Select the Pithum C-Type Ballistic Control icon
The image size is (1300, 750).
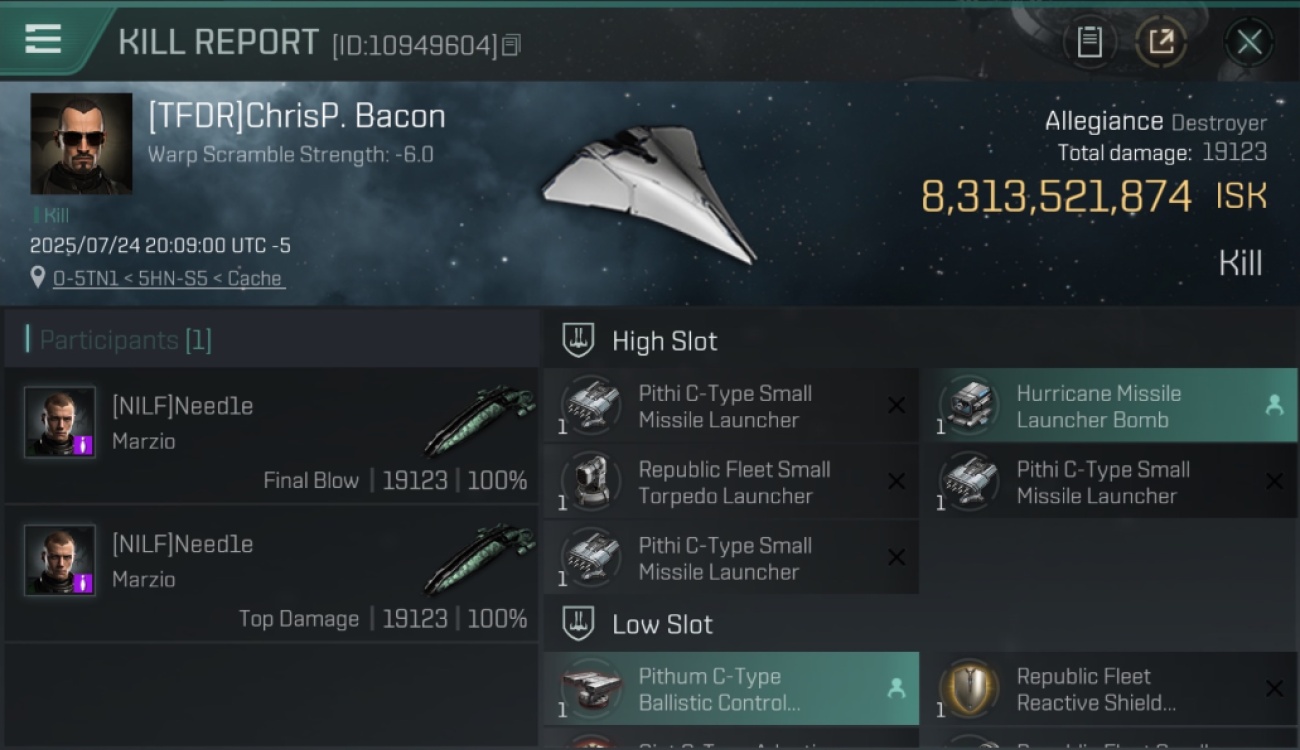590,689
